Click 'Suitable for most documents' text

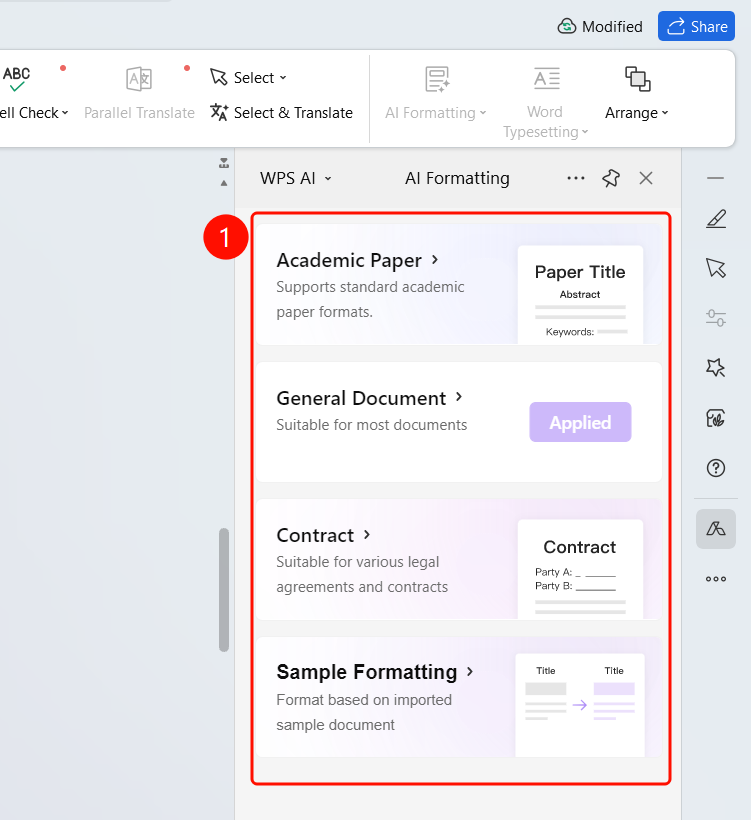[371, 425]
